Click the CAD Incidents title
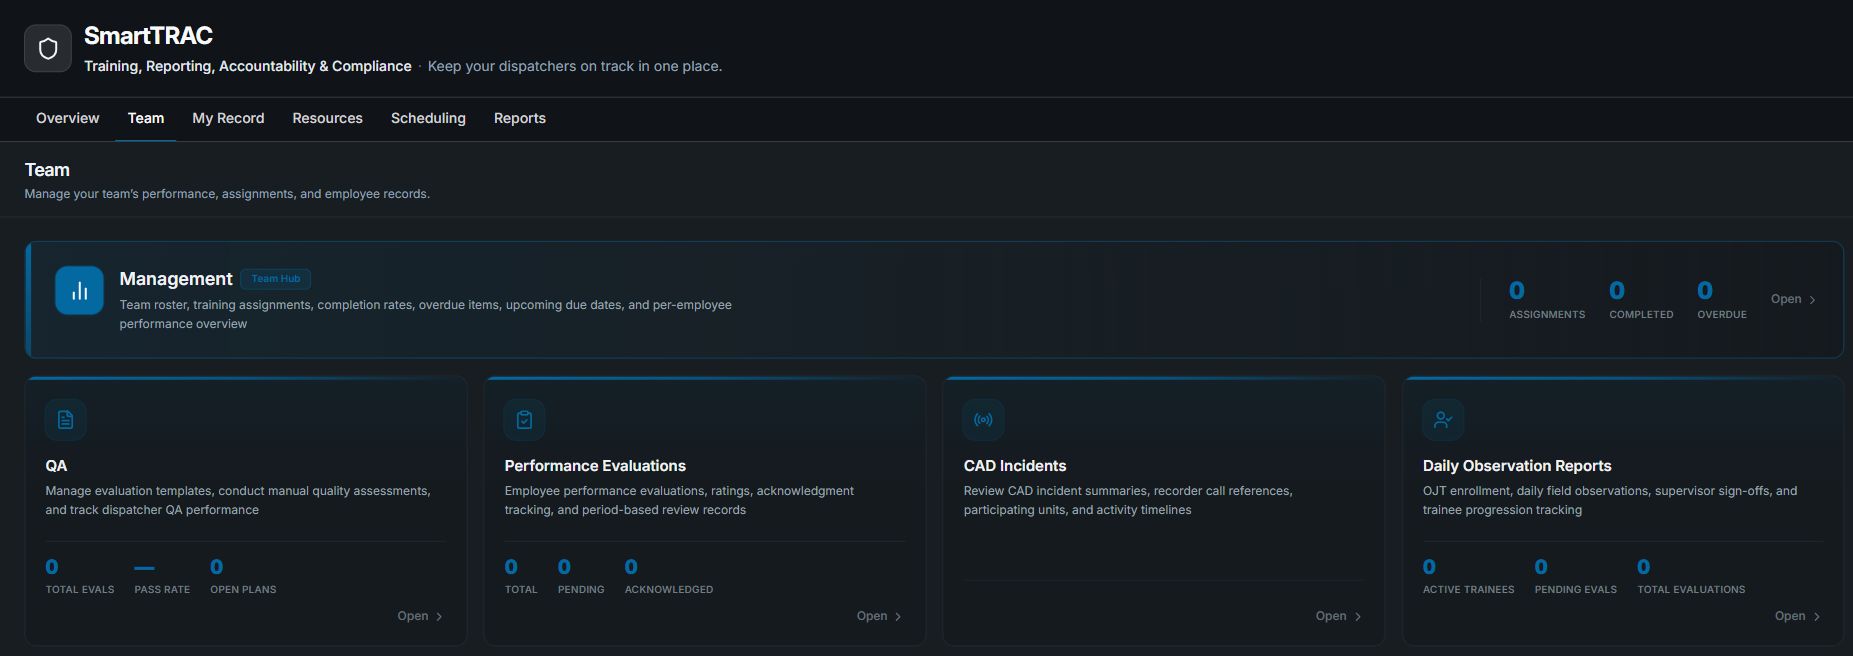 tap(1015, 466)
